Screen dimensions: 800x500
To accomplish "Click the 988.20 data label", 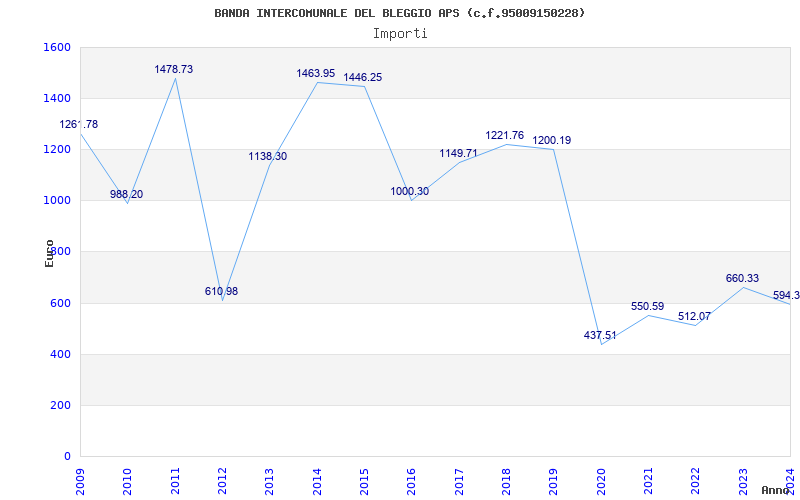I will pyautogui.click(x=127, y=194).
